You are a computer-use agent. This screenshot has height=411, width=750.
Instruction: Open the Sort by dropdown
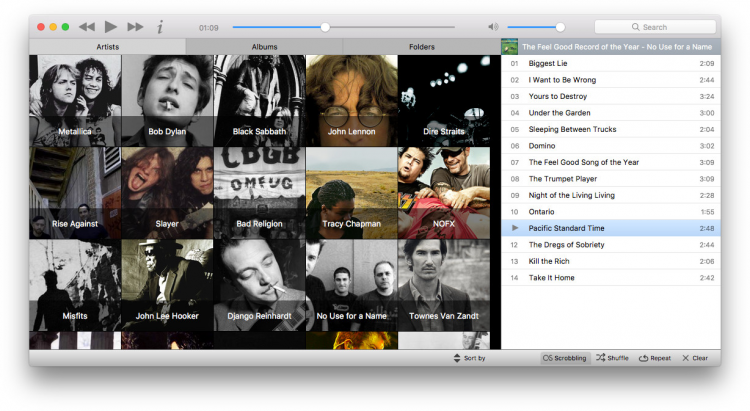coord(469,357)
